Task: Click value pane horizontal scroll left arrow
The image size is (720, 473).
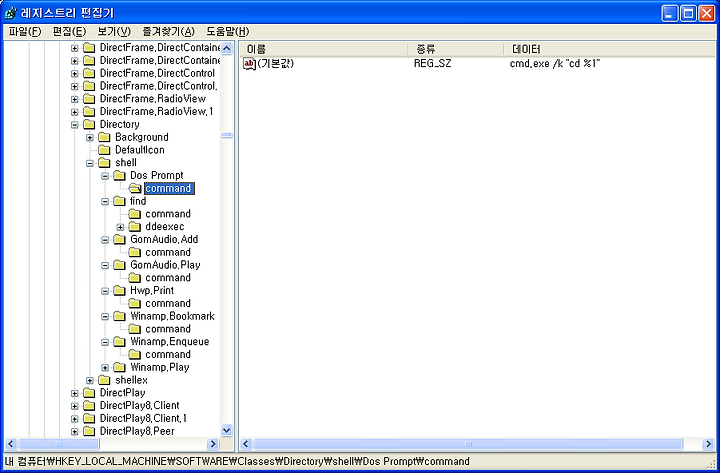Action: coord(246,444)
